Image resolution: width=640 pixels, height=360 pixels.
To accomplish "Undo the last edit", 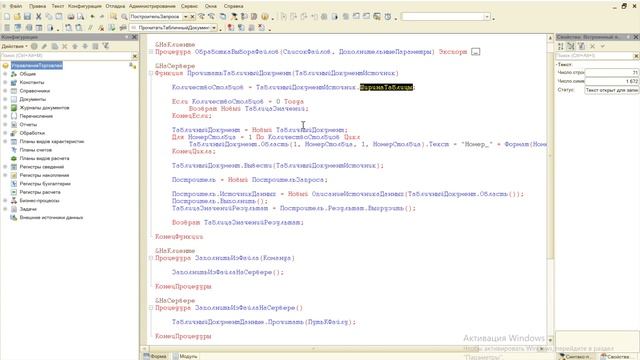I will tap(93, 17).
